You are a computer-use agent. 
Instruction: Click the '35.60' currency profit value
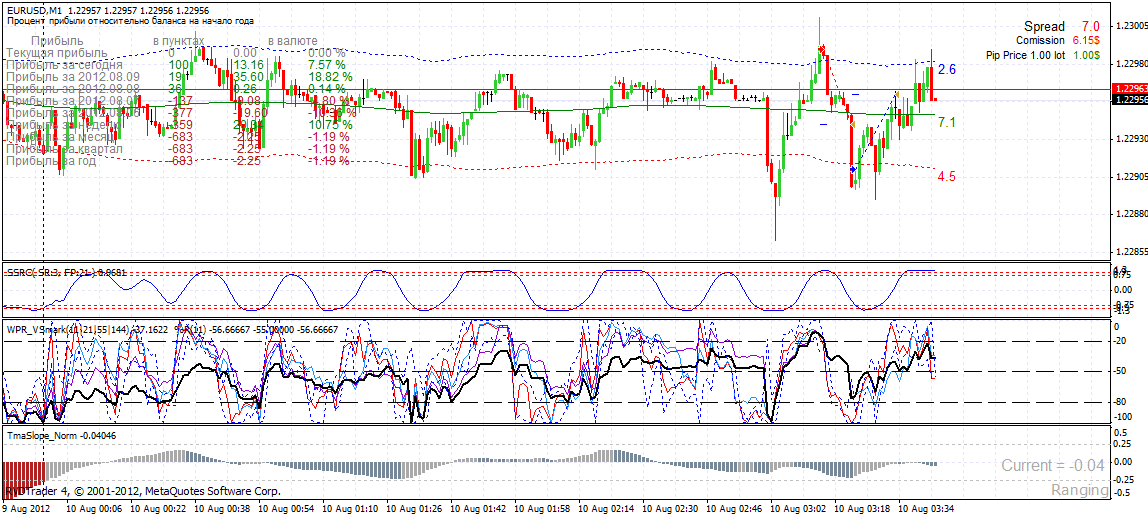(x=247, y=77)
